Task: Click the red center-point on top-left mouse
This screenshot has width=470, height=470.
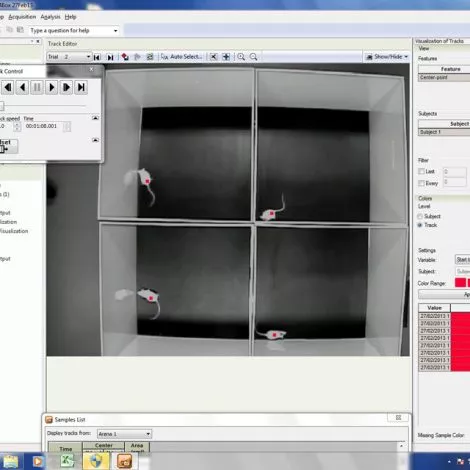Action: [147, 181]
